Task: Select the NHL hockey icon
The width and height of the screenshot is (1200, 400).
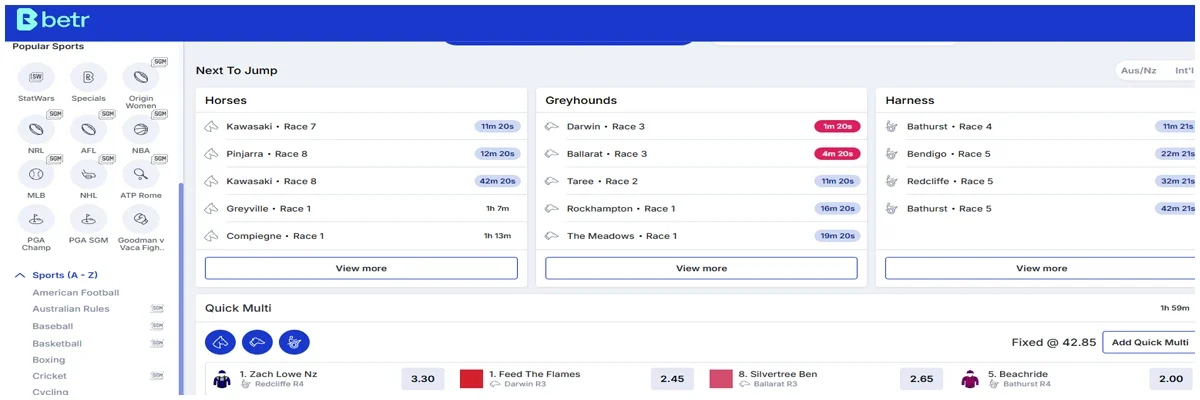Action: point(88,174)
